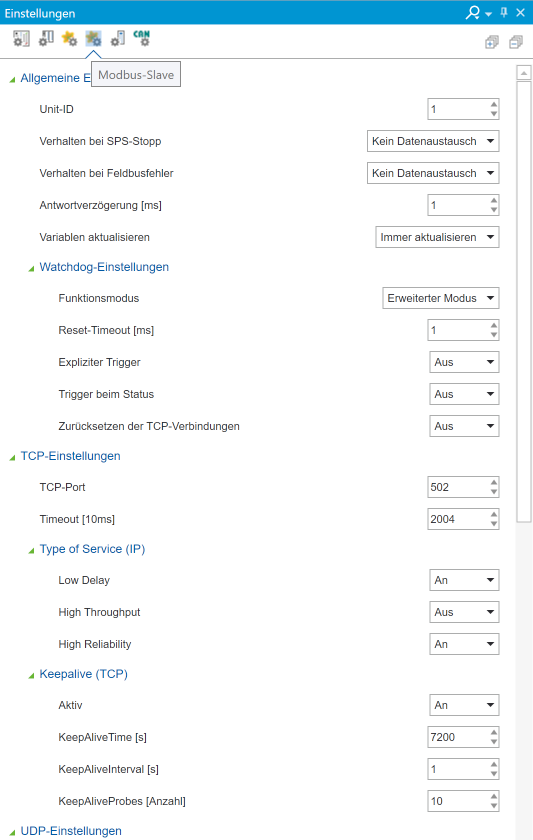
Task: Select the highlighted Modbus-Slave settings icon
Action: tap(93, 39)
